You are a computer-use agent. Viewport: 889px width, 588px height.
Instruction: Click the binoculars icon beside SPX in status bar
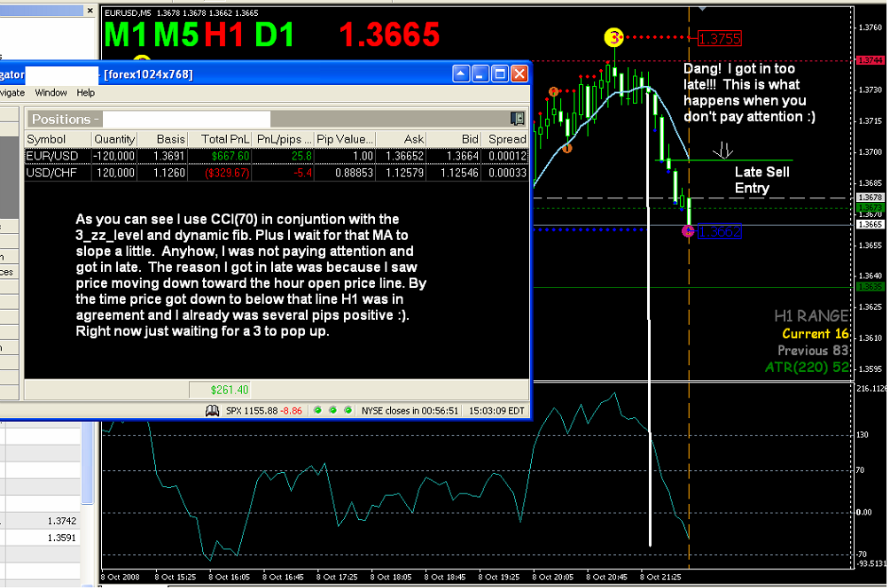(212, 411)
